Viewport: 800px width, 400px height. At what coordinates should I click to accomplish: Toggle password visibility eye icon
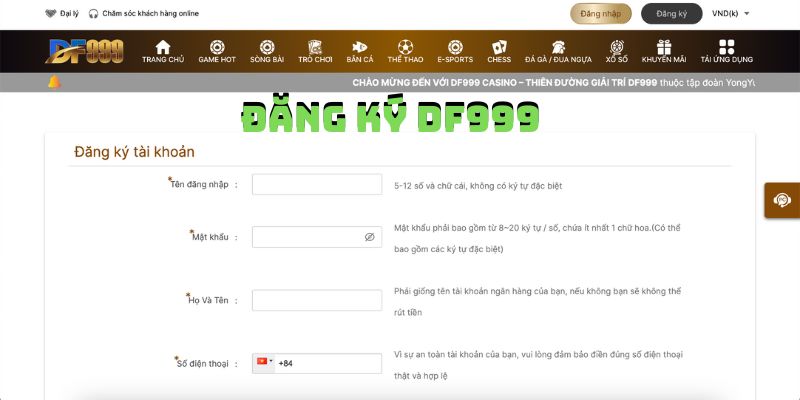pyautogui.click(x=369, y=237)
